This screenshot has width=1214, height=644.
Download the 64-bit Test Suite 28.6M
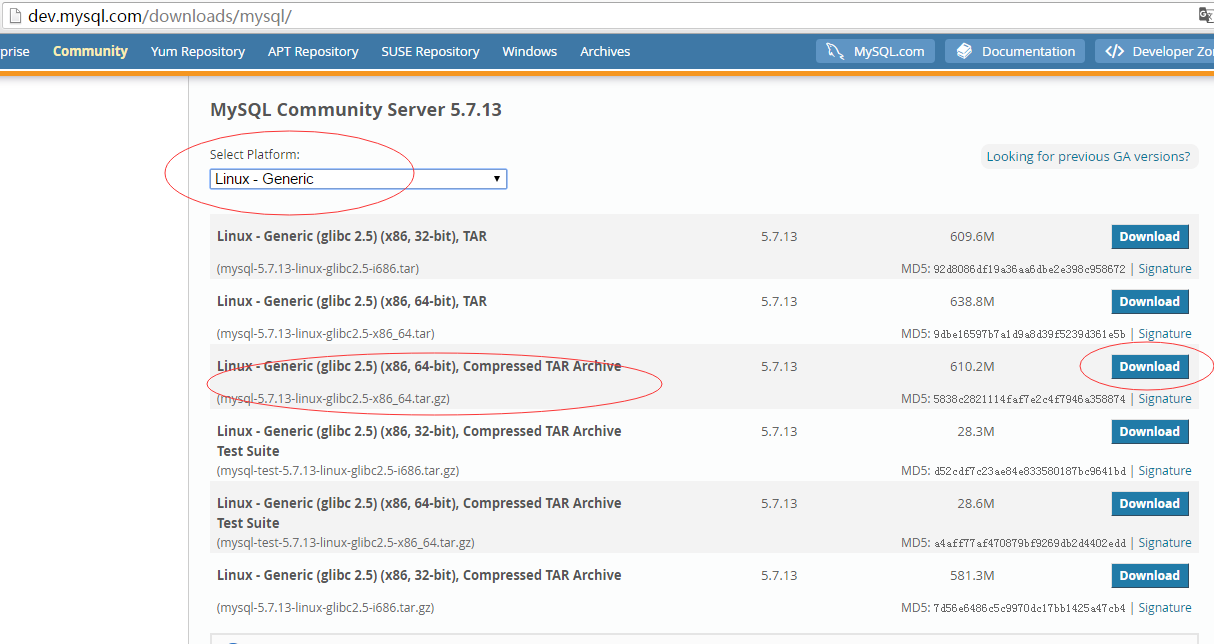(x=1150, y=504)
